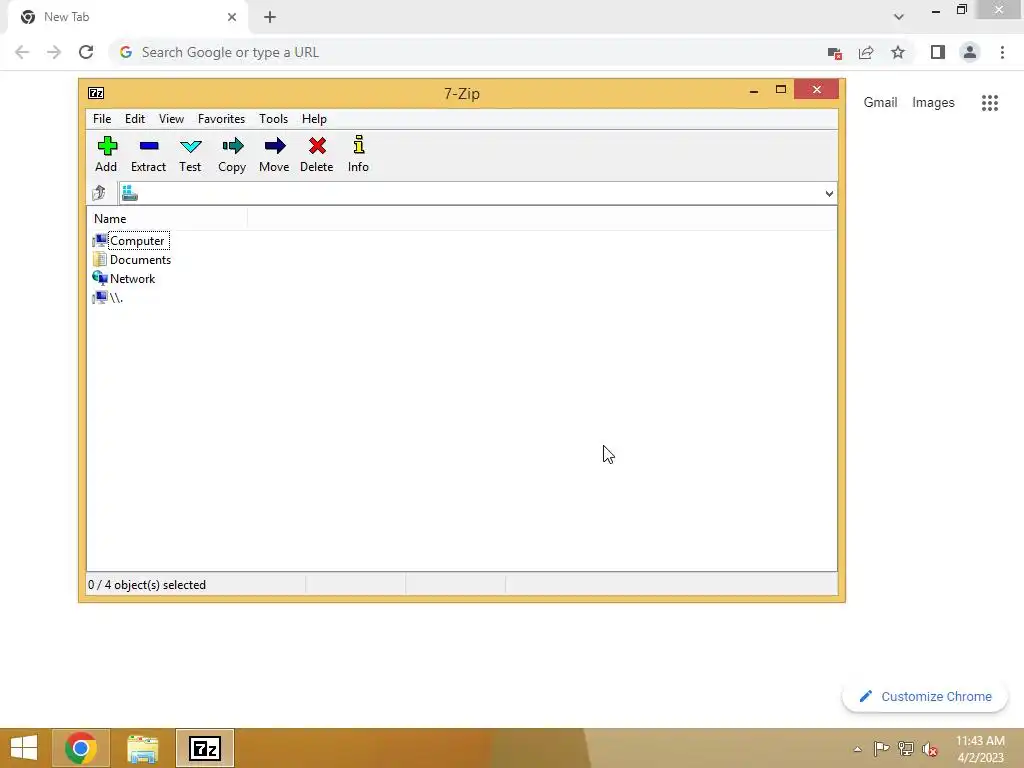Open the Edit menu
The height and width of the screenshot is (768, 1024).
click(135, 119)
